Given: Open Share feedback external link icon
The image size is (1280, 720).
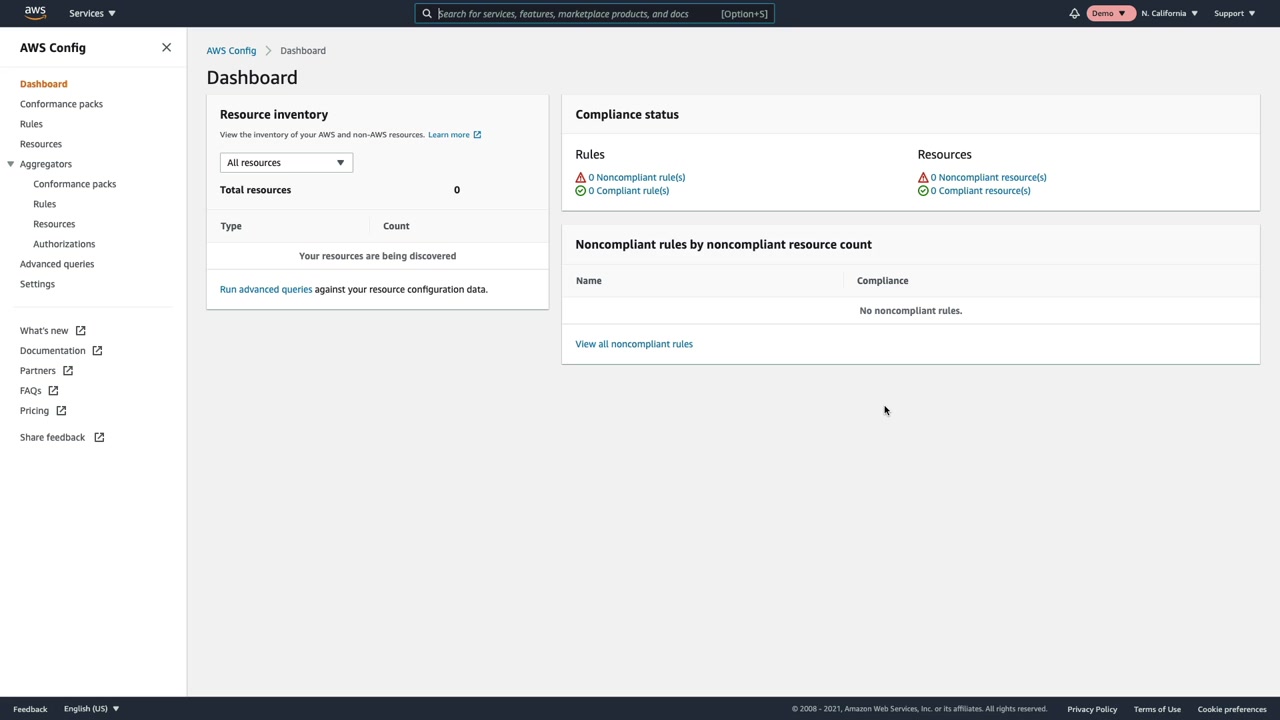Looking at the screenshot, I should (x=99, y=438).
